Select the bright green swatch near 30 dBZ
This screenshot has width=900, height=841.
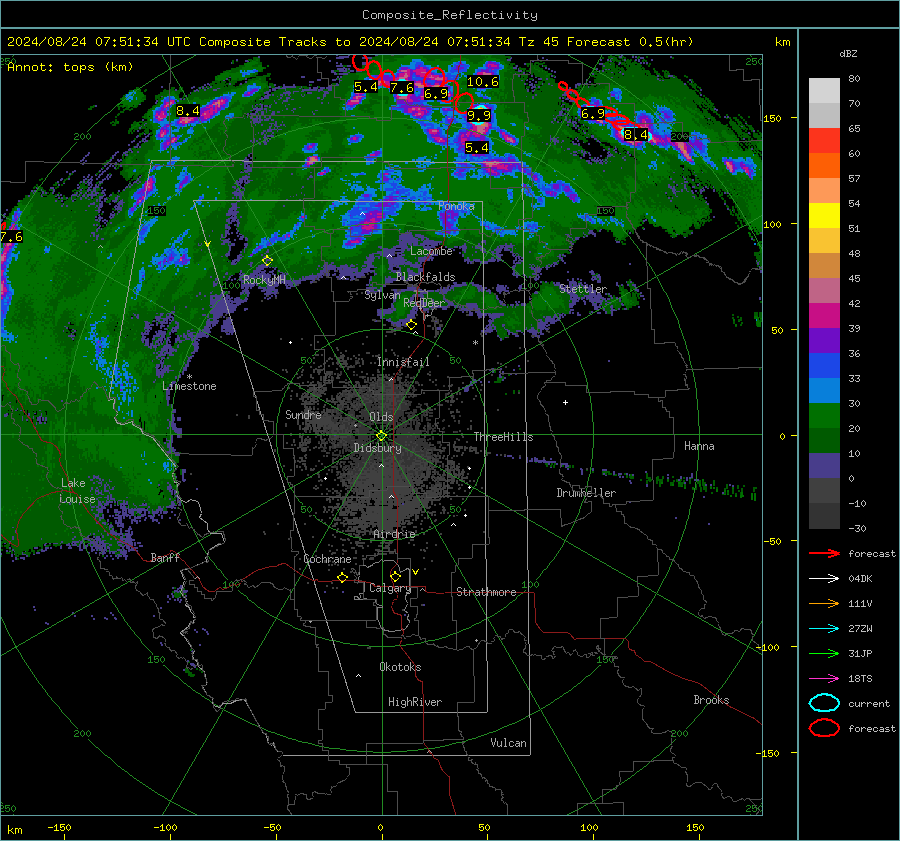coord(824,416)
